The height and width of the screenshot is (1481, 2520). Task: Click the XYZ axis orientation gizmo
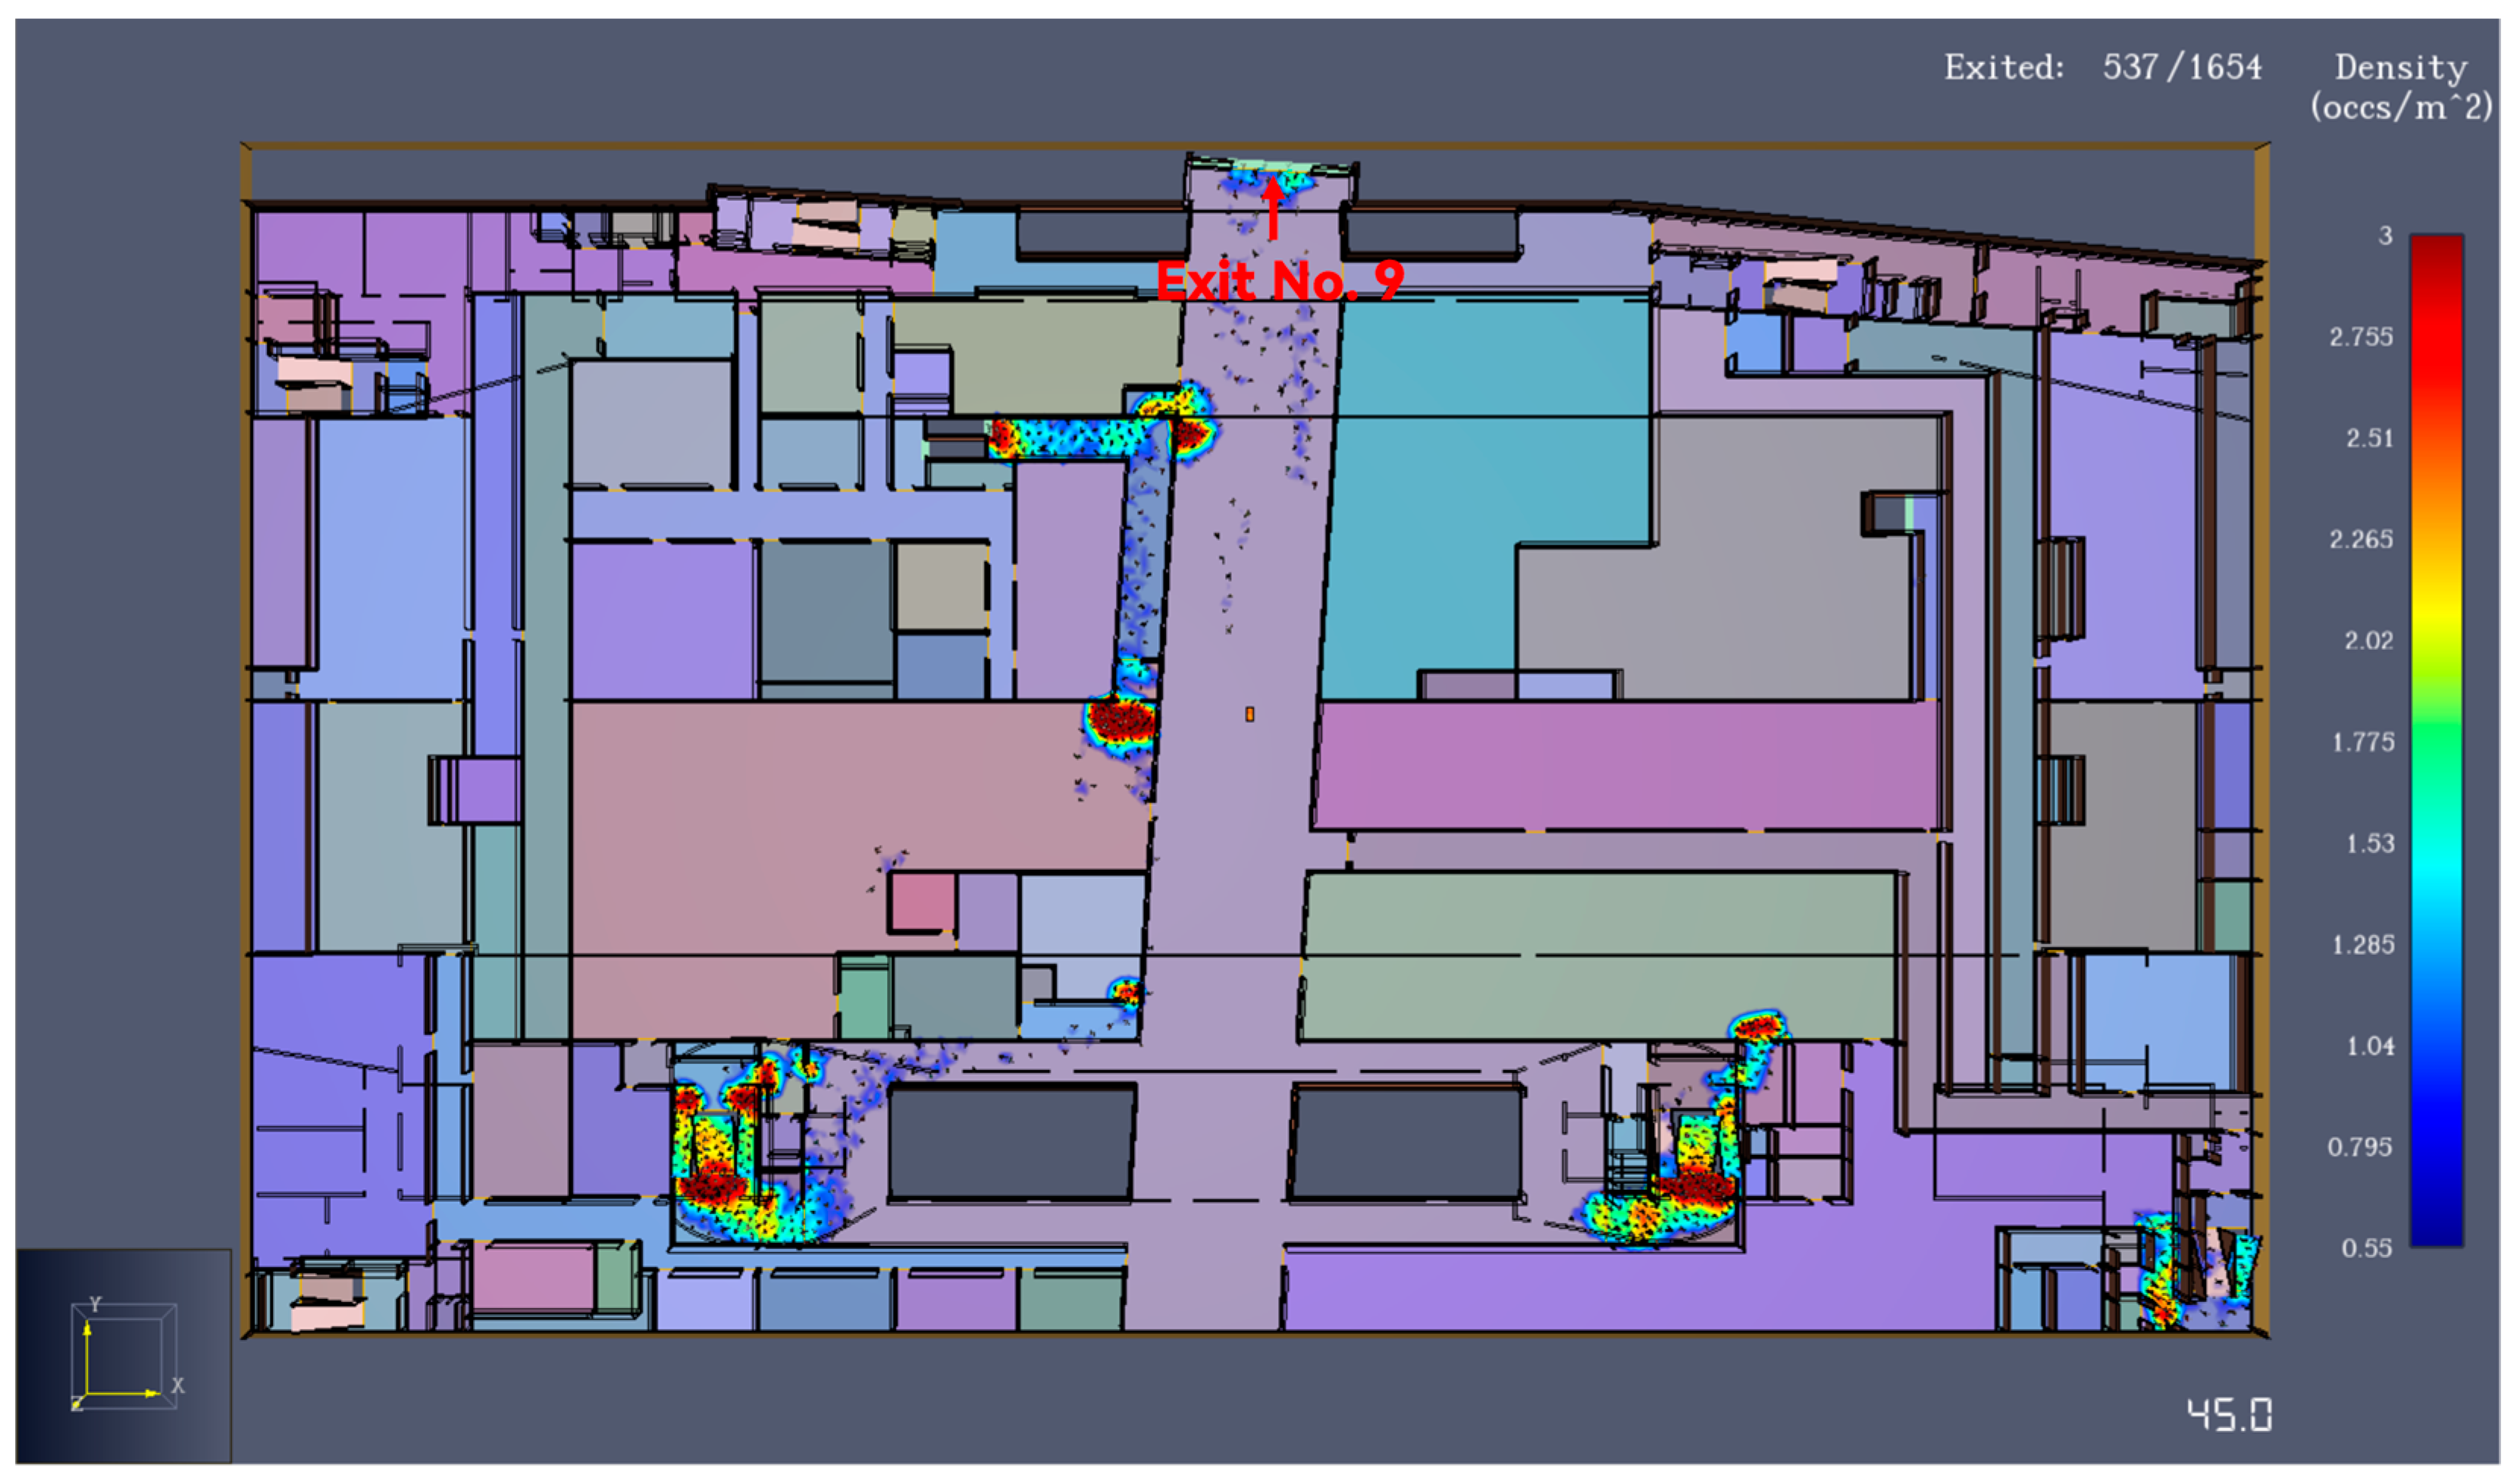pyautogui.click(x=123, y=1356)
